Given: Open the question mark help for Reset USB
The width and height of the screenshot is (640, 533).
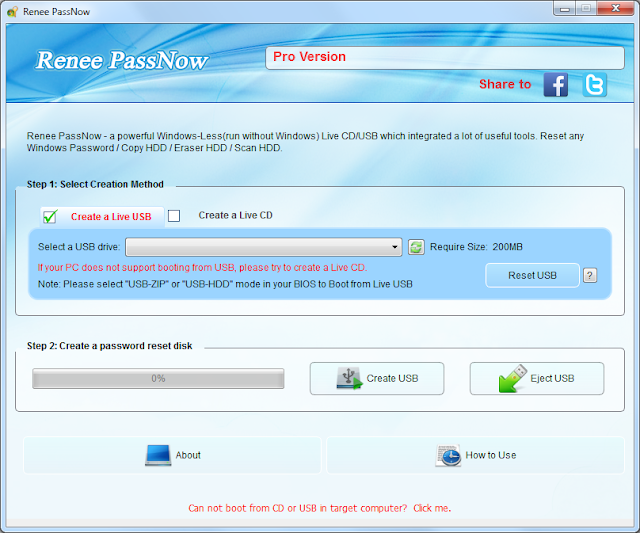Looking at the screenshot, I should pyautogui.click(x=589, y=275).
